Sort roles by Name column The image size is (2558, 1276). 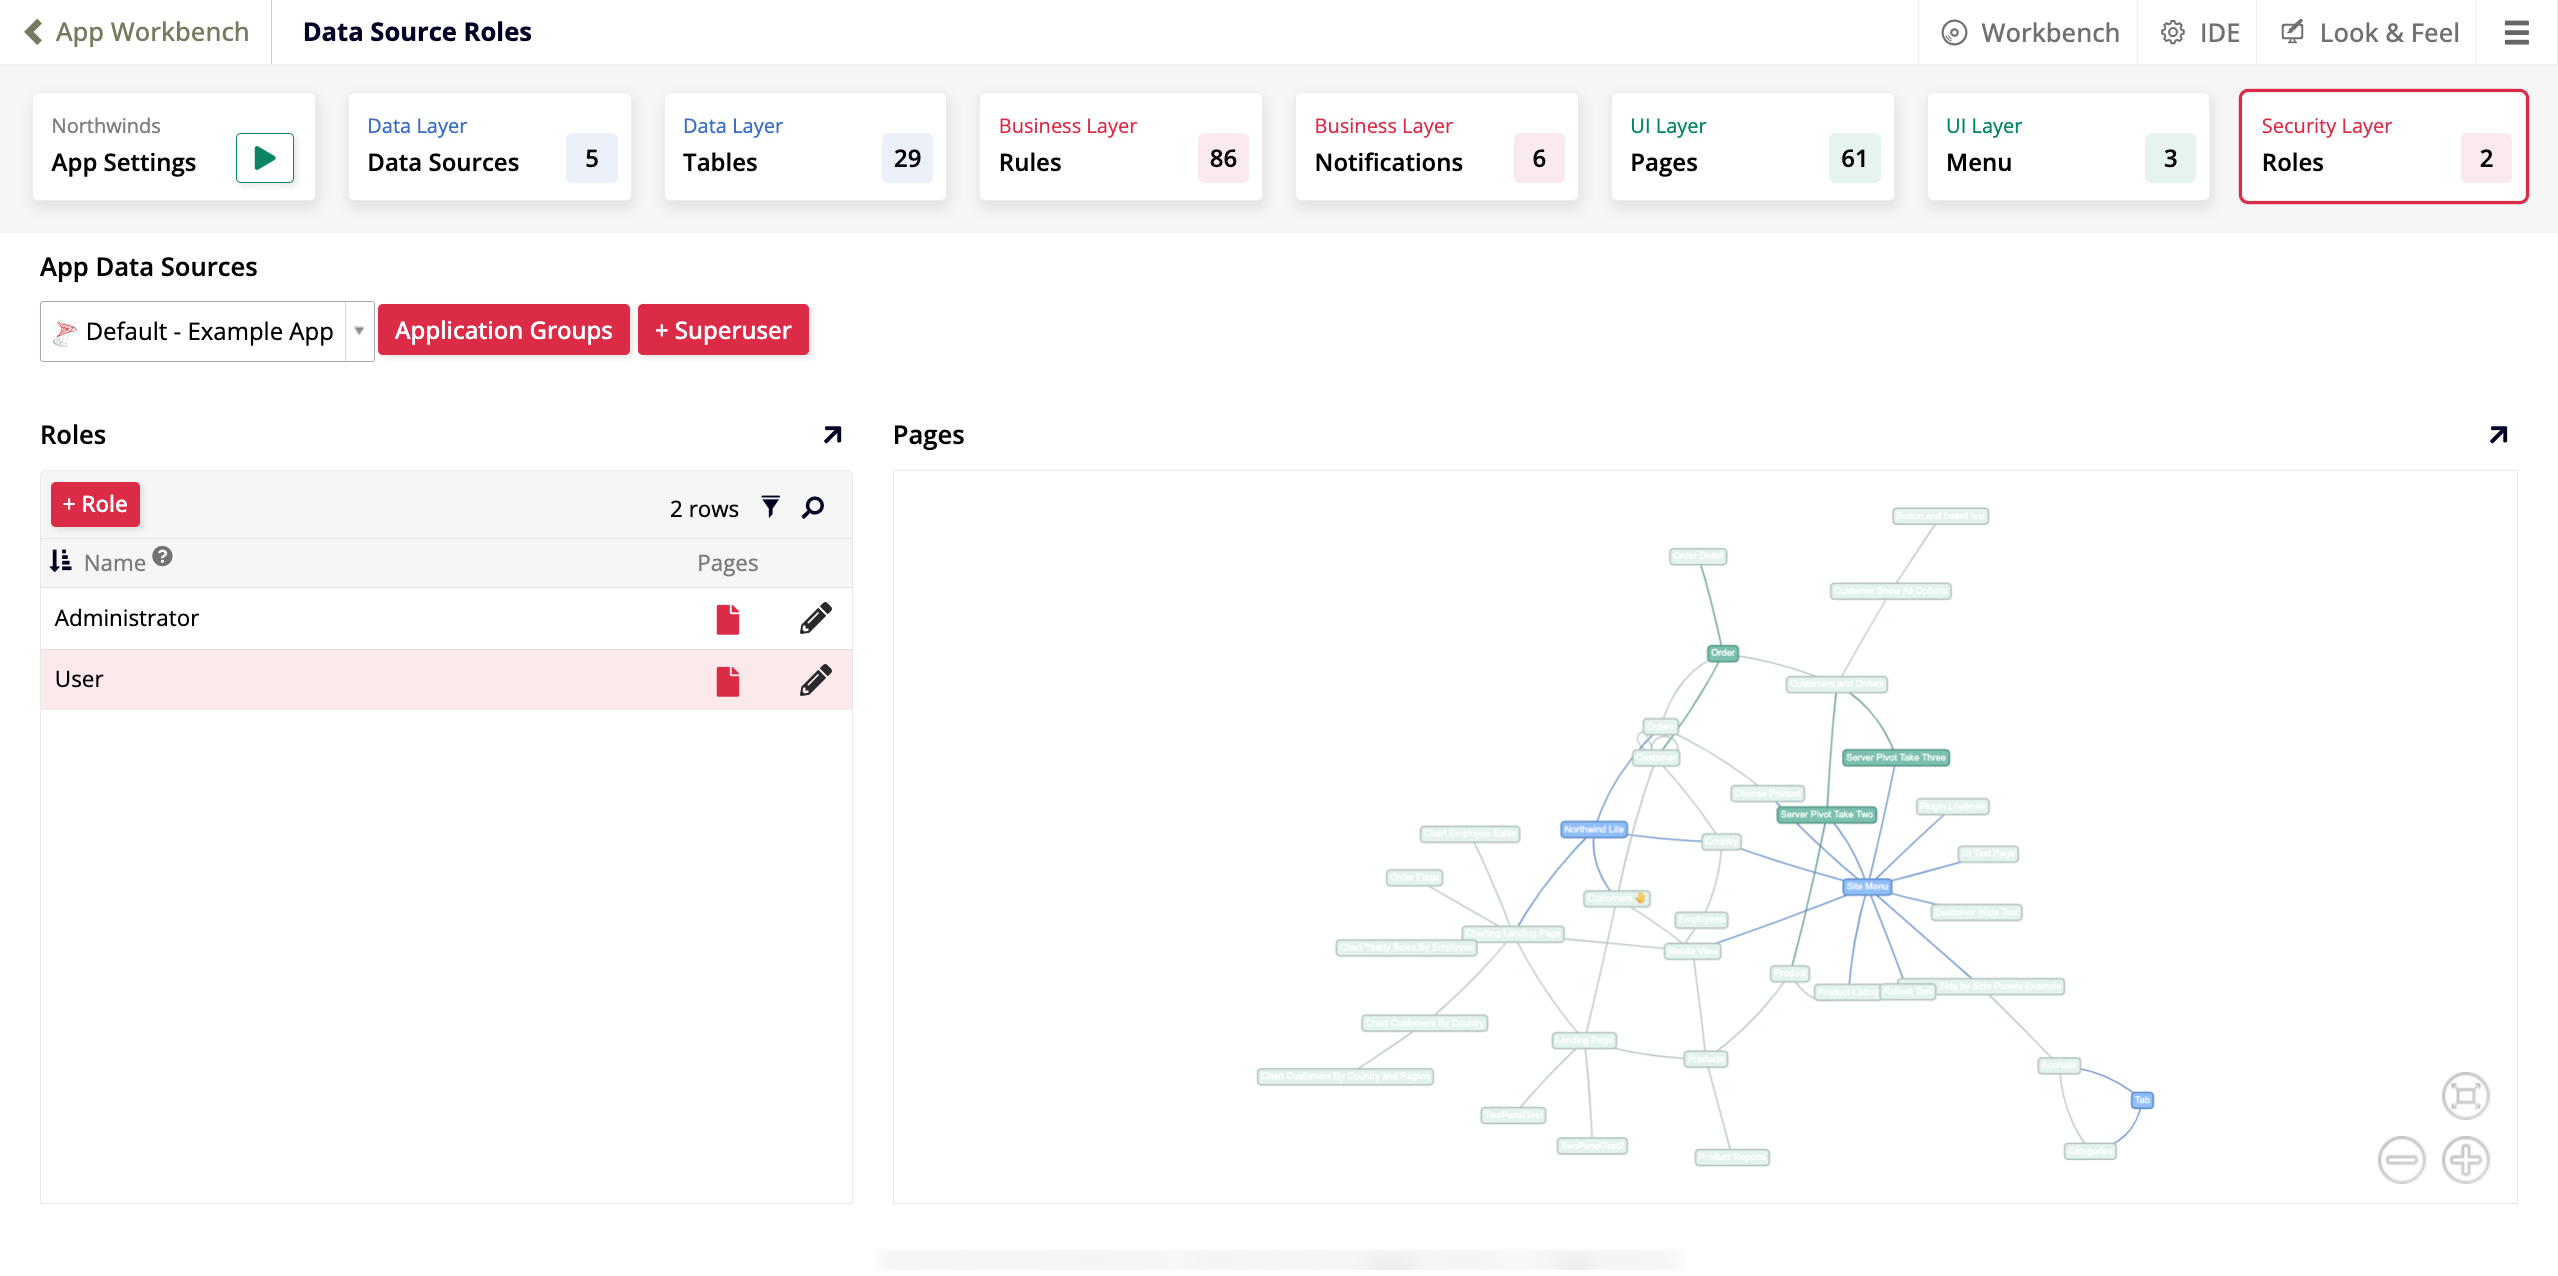point(115,563)
